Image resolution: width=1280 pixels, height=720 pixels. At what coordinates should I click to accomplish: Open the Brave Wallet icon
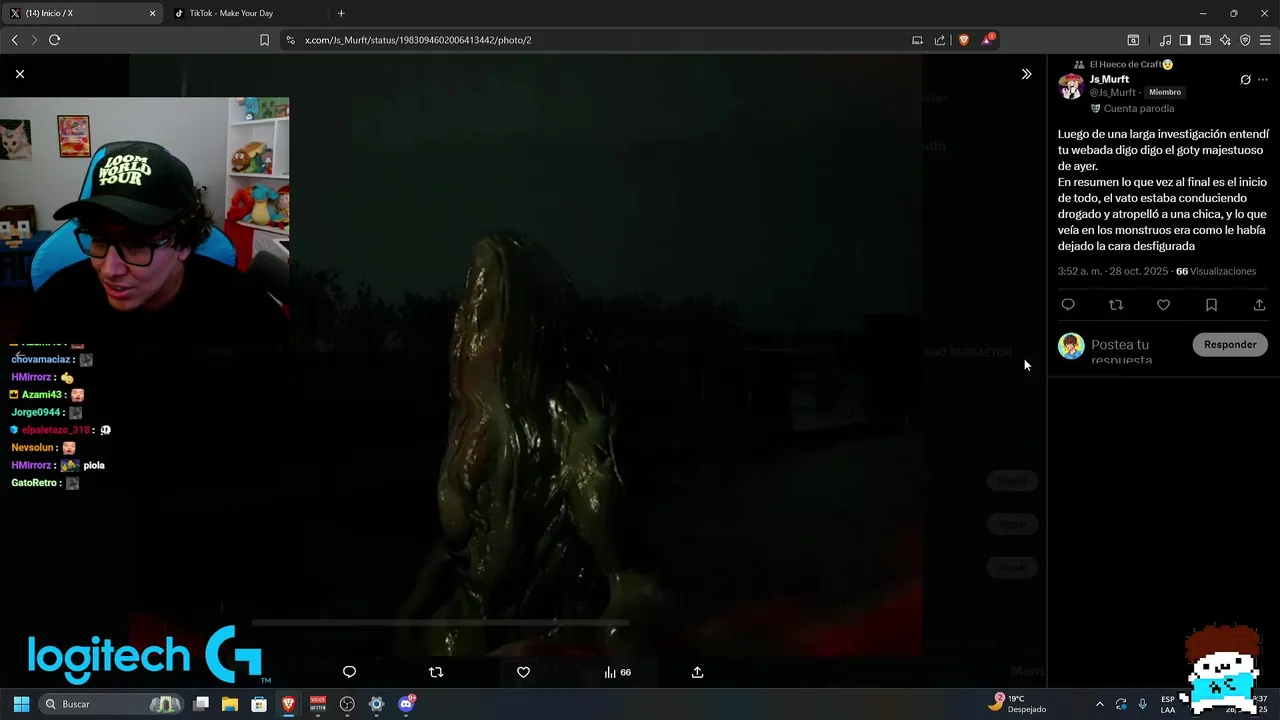tap(1205, 40)
